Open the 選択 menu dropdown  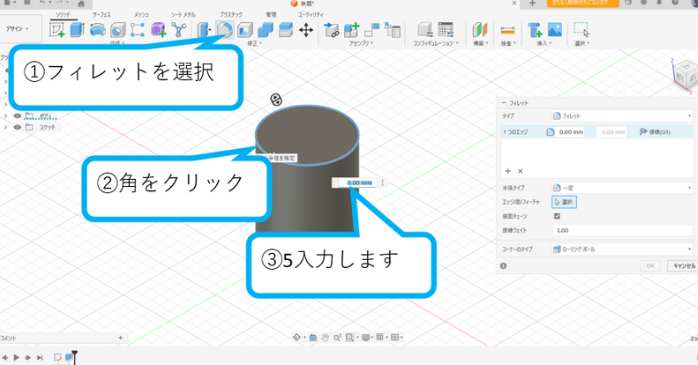[x=582, y=44]
